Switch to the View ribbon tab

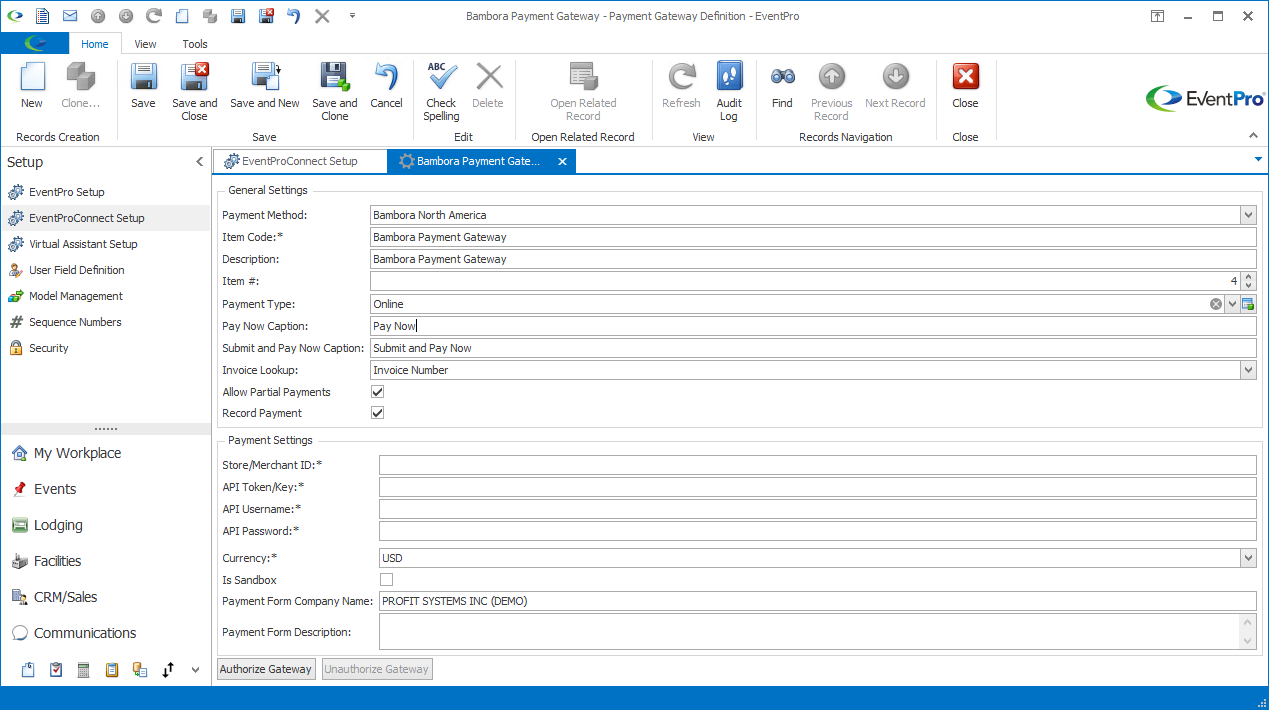(145, 44)
